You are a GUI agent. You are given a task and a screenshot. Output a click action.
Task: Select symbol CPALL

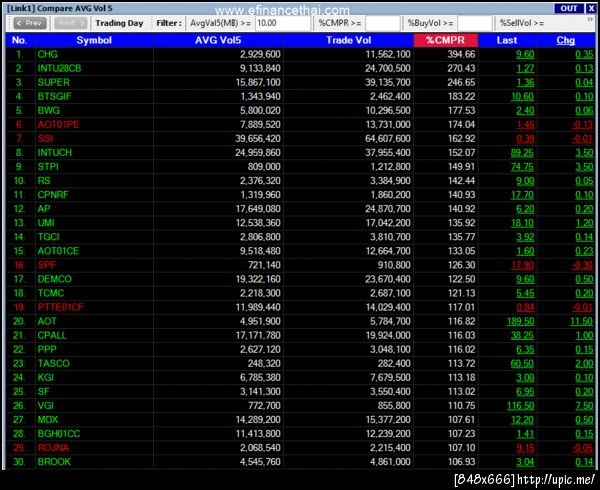(52, 335)
